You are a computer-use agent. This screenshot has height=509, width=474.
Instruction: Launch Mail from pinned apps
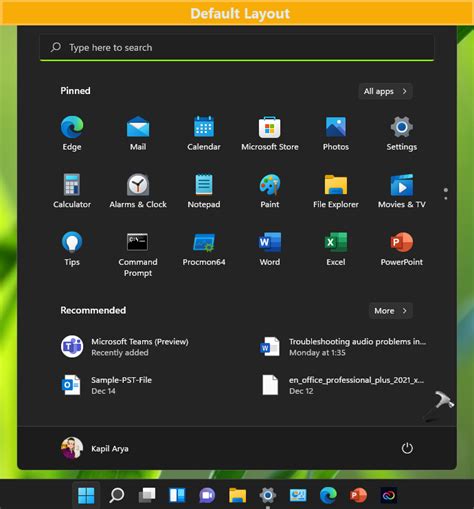click(138, 133)
